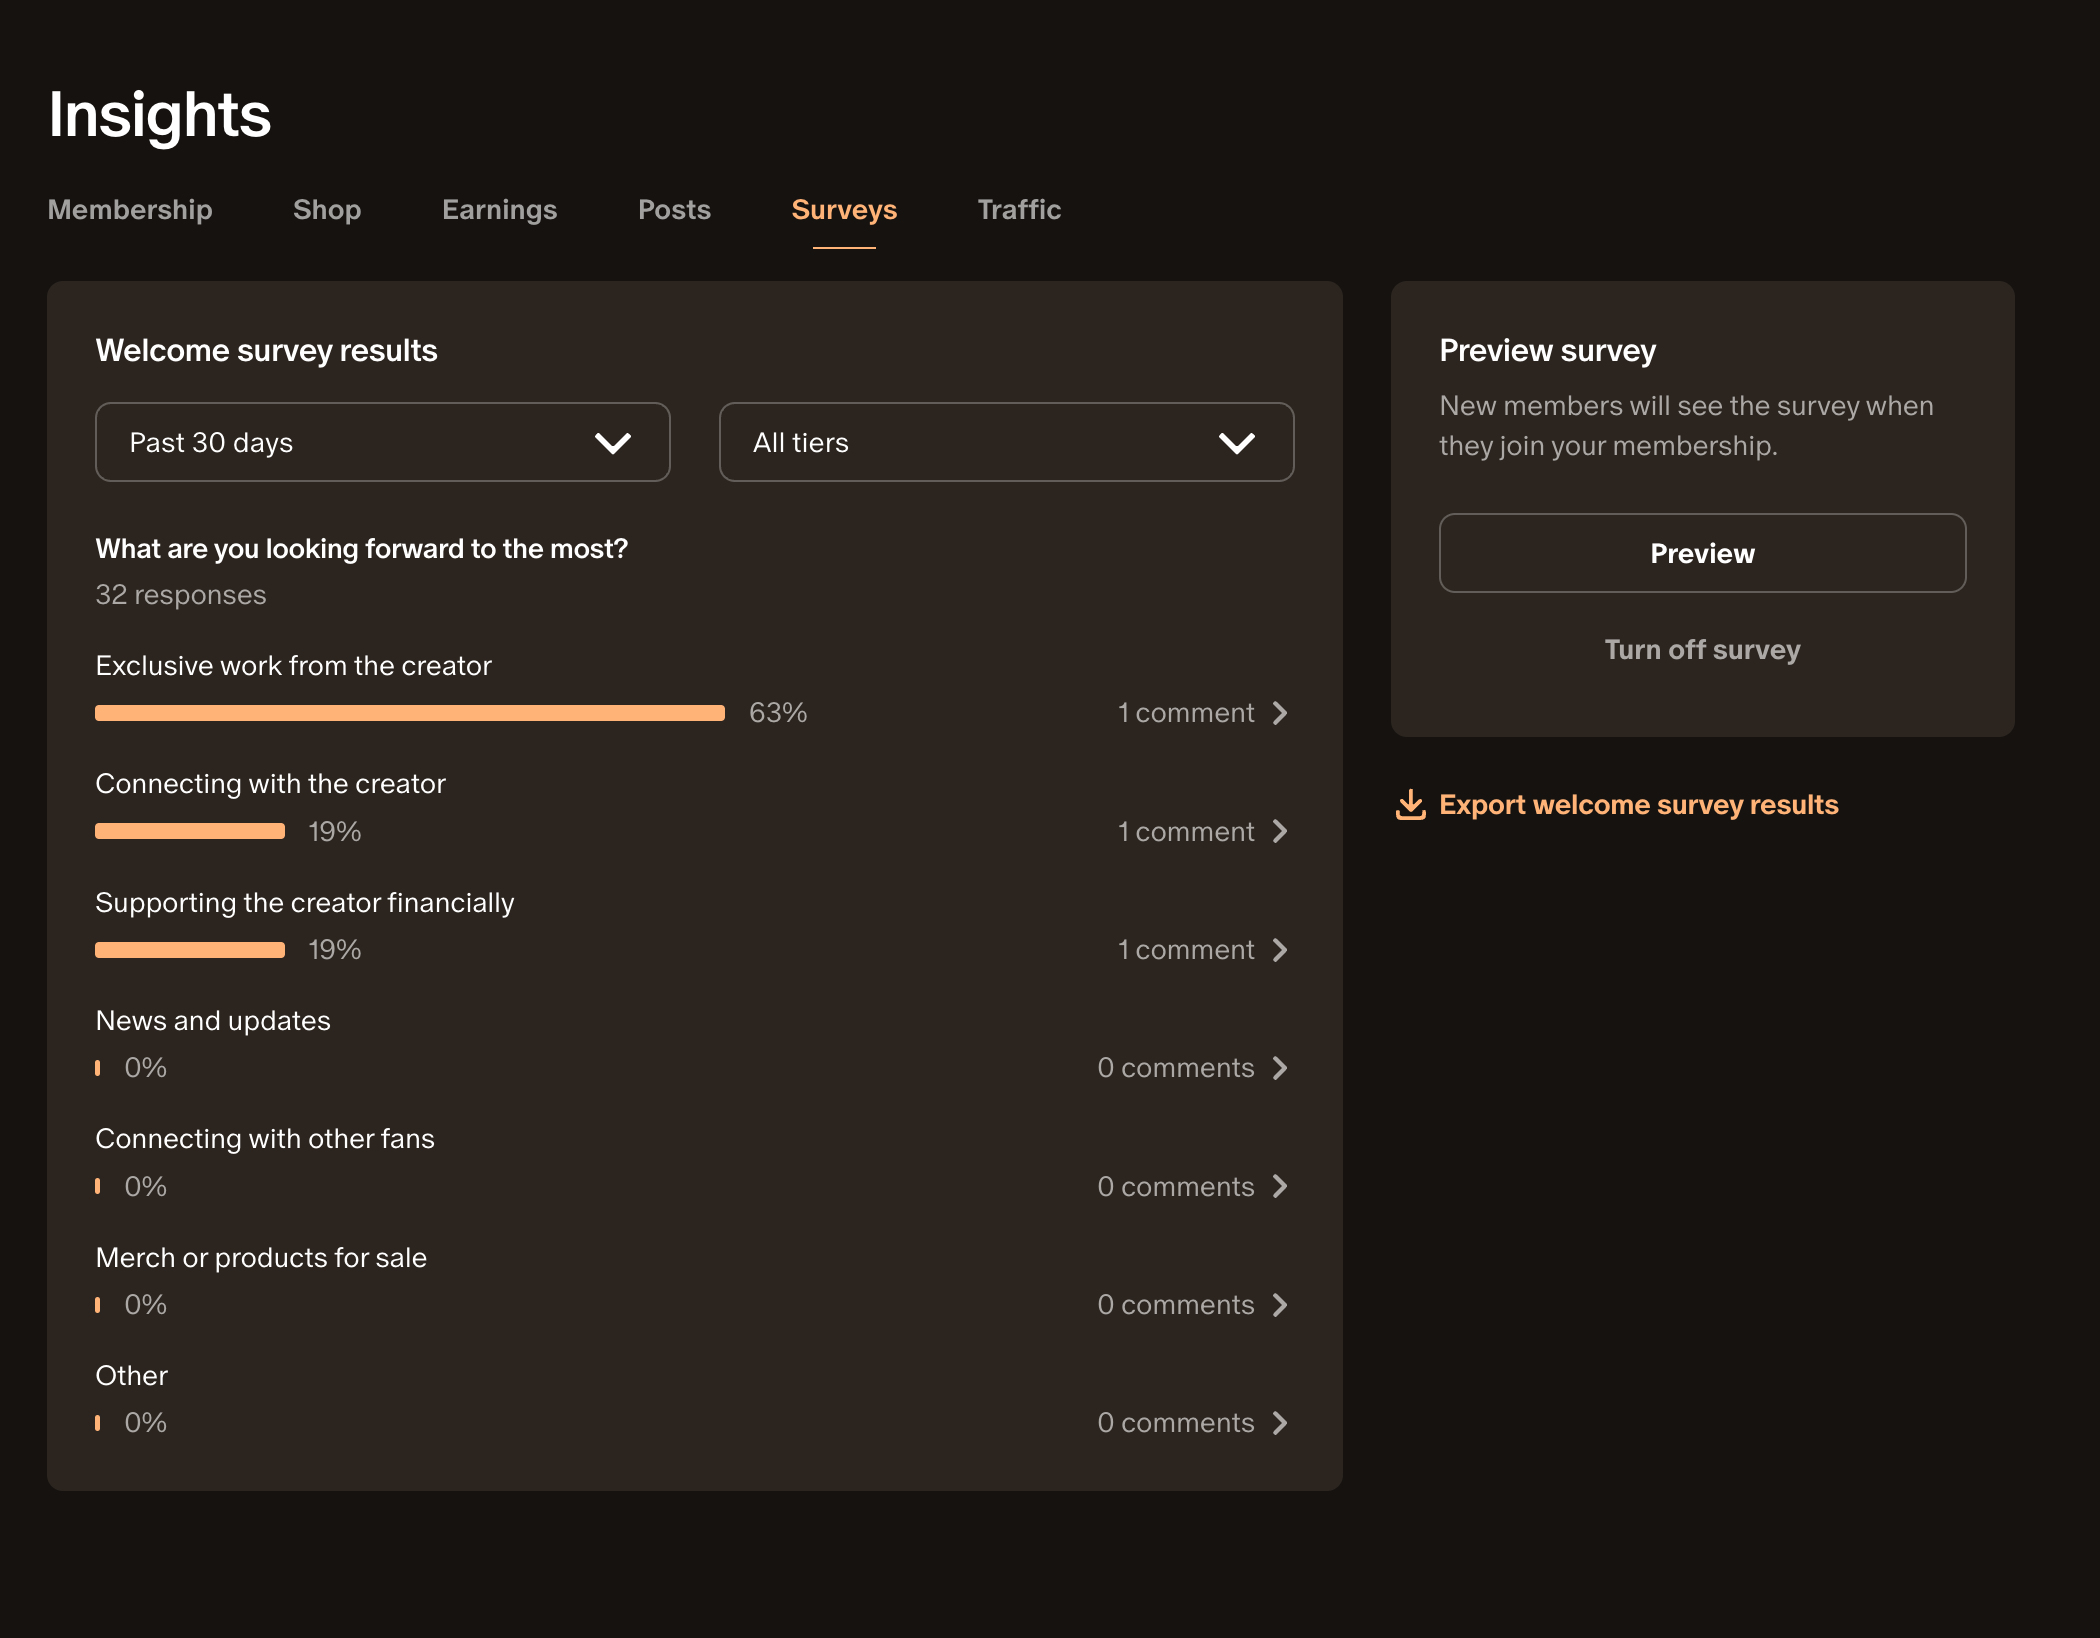Open the Traffic tab

click(x=1019, y=210)
